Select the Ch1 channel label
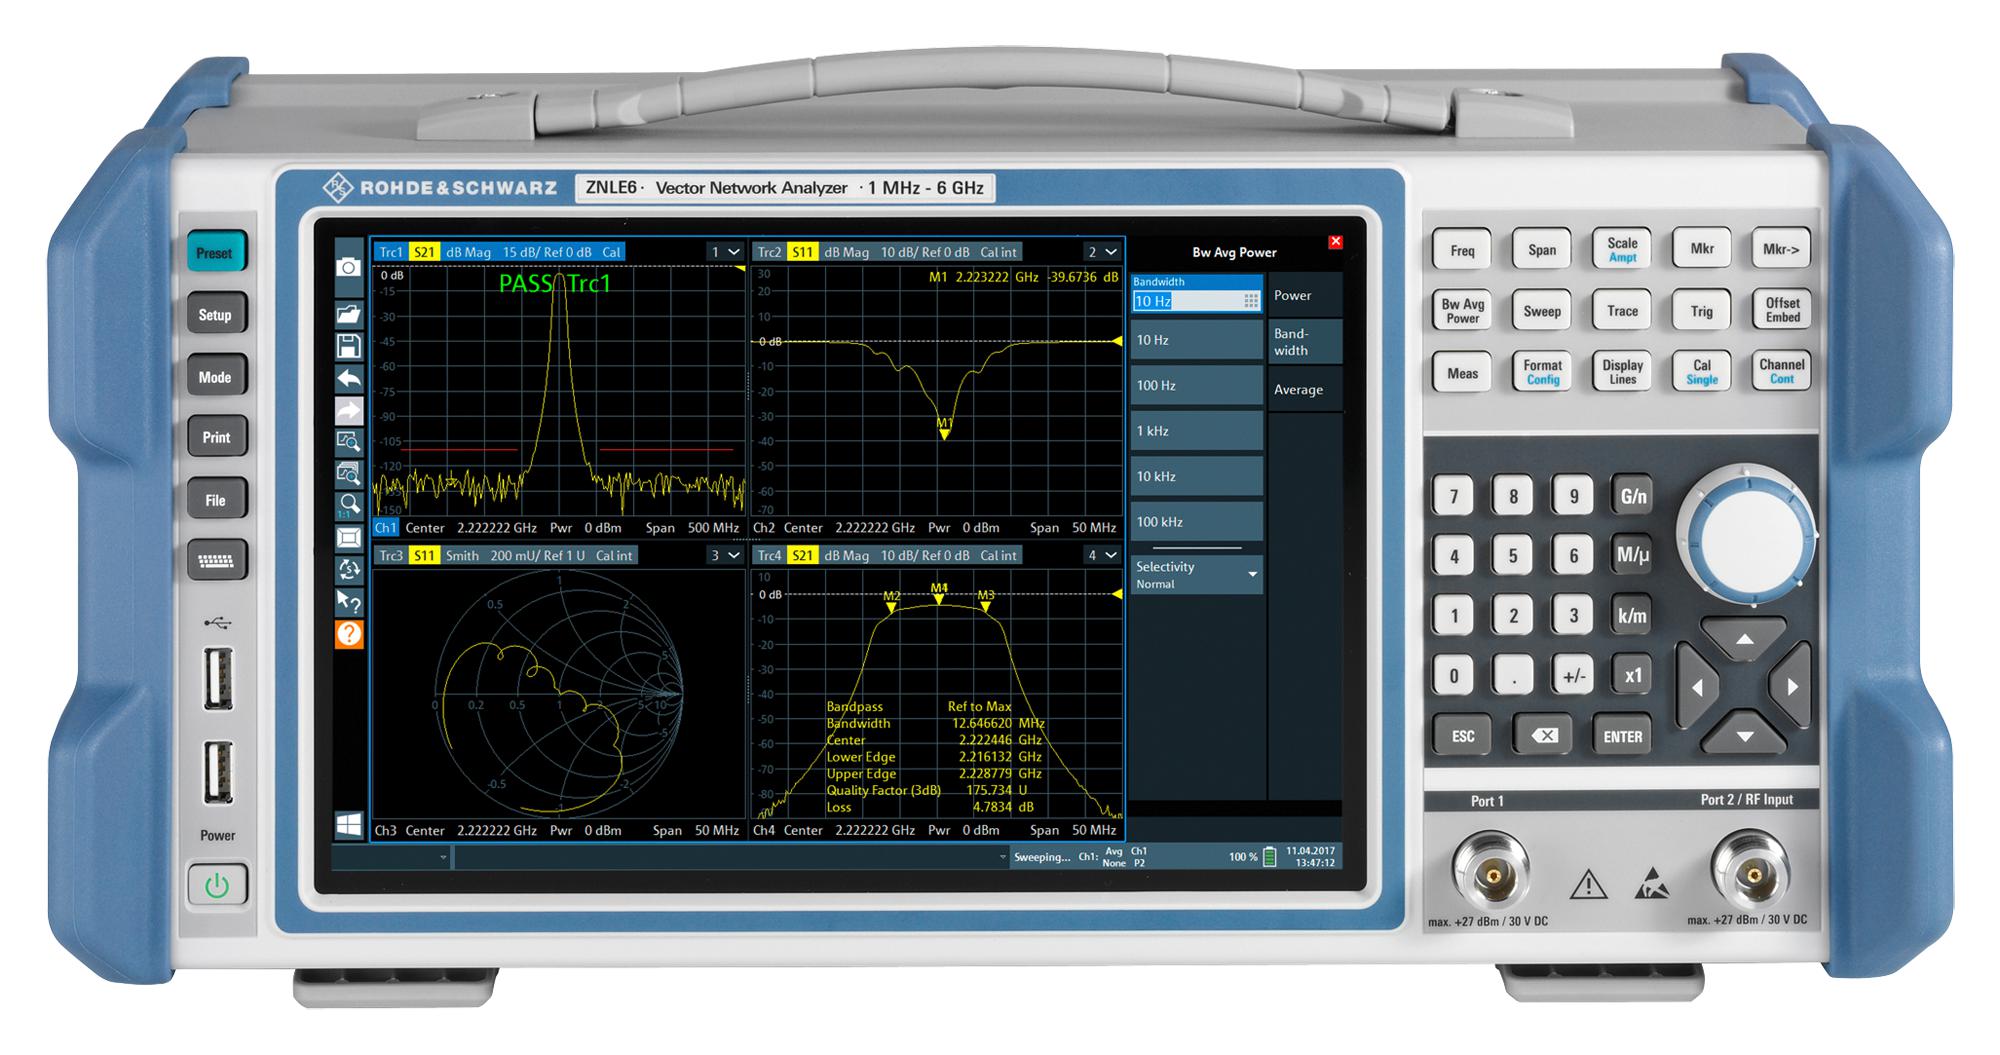The width and height of the screenshot is (2000, 1055). (x=385, y=528)
